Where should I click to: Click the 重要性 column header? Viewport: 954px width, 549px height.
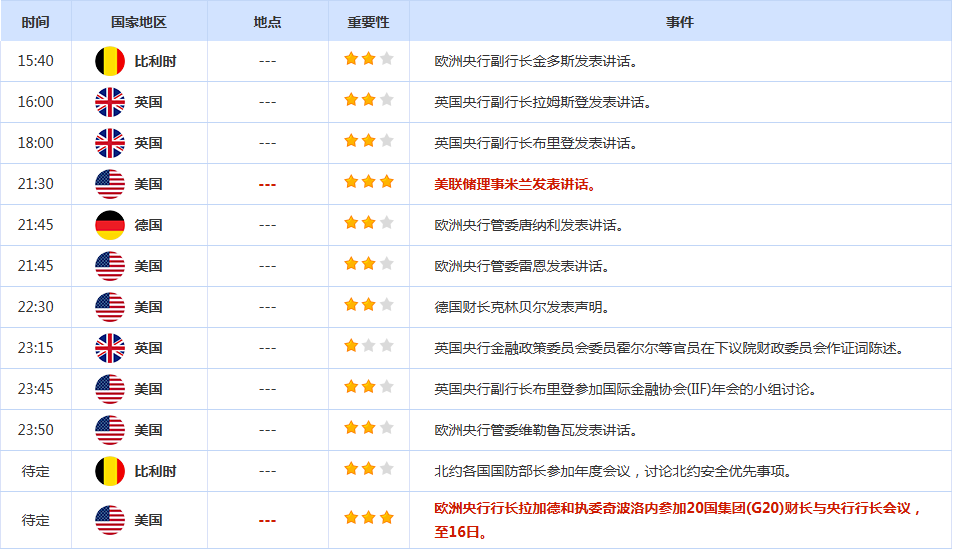(x=368, y=22)
